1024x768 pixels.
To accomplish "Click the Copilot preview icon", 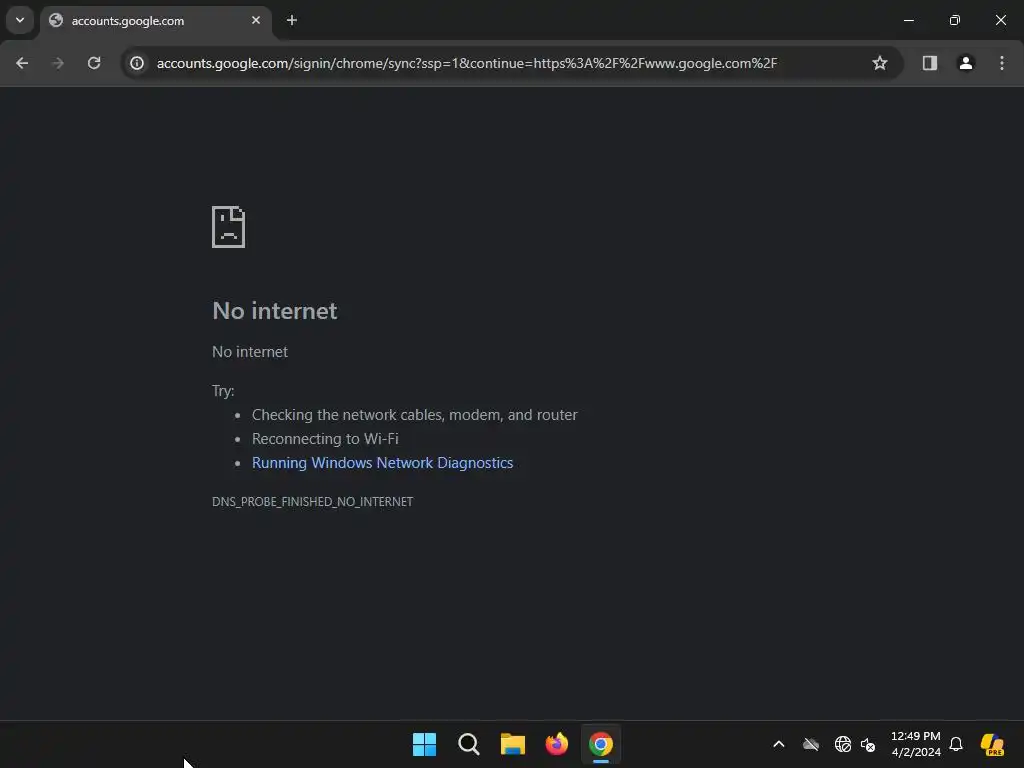I will [992, 744].
